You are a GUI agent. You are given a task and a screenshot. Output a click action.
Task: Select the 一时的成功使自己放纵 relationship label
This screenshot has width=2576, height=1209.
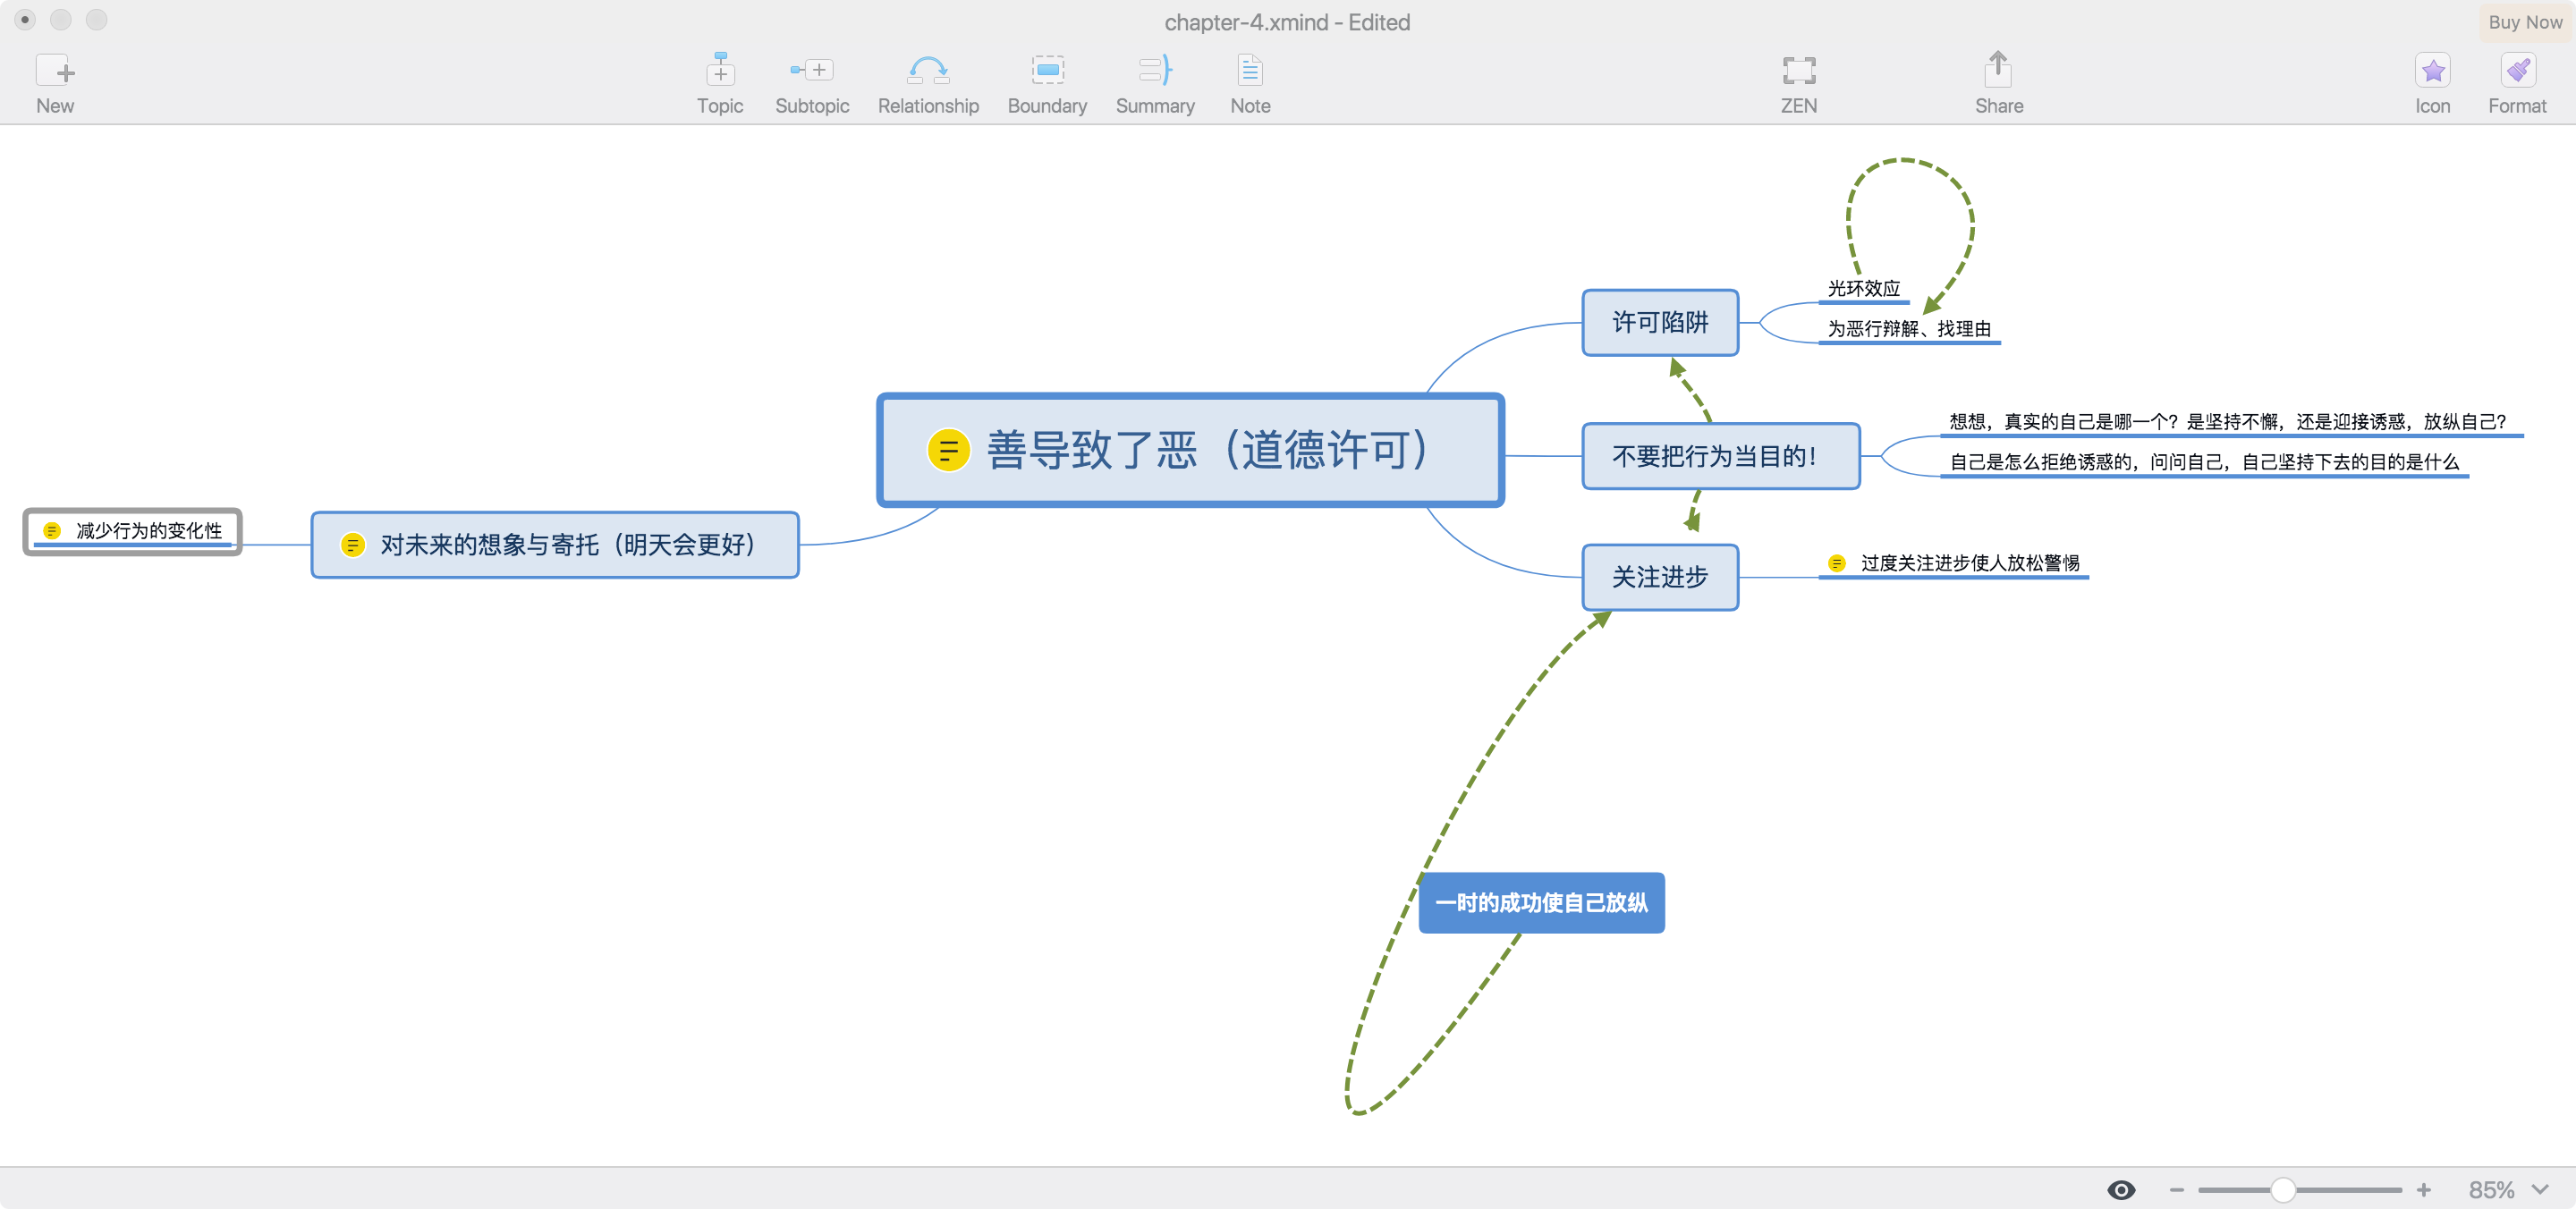tap(1541, 903)
